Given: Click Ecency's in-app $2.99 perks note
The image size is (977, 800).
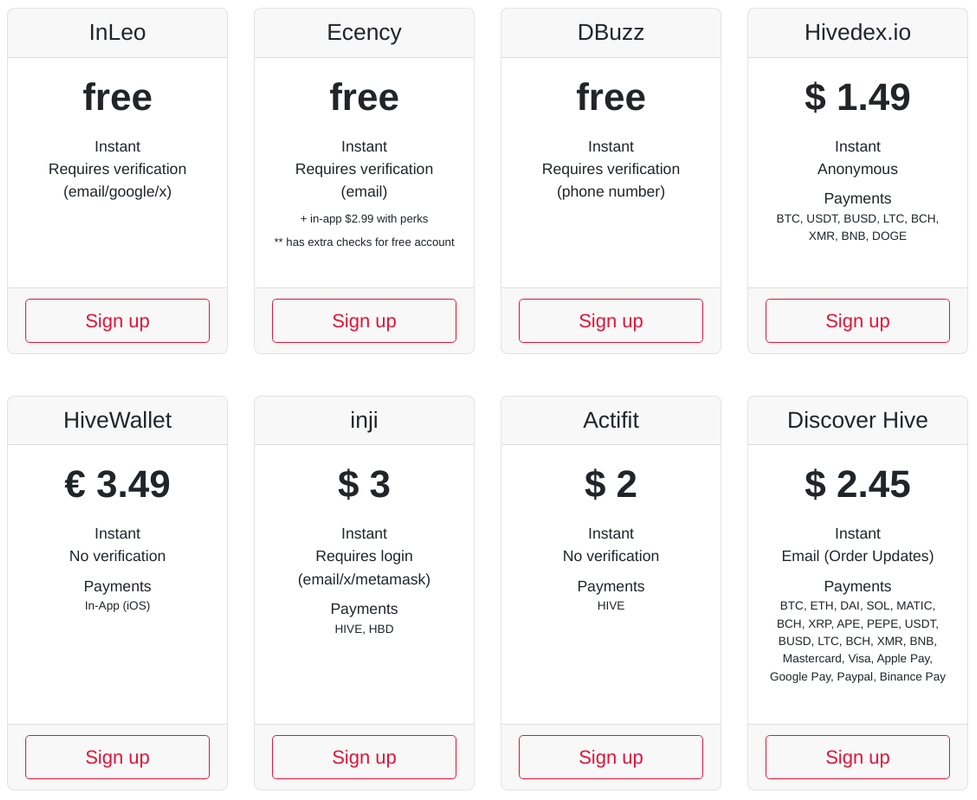Looking at the screenshot, I should tap(364, 219).
